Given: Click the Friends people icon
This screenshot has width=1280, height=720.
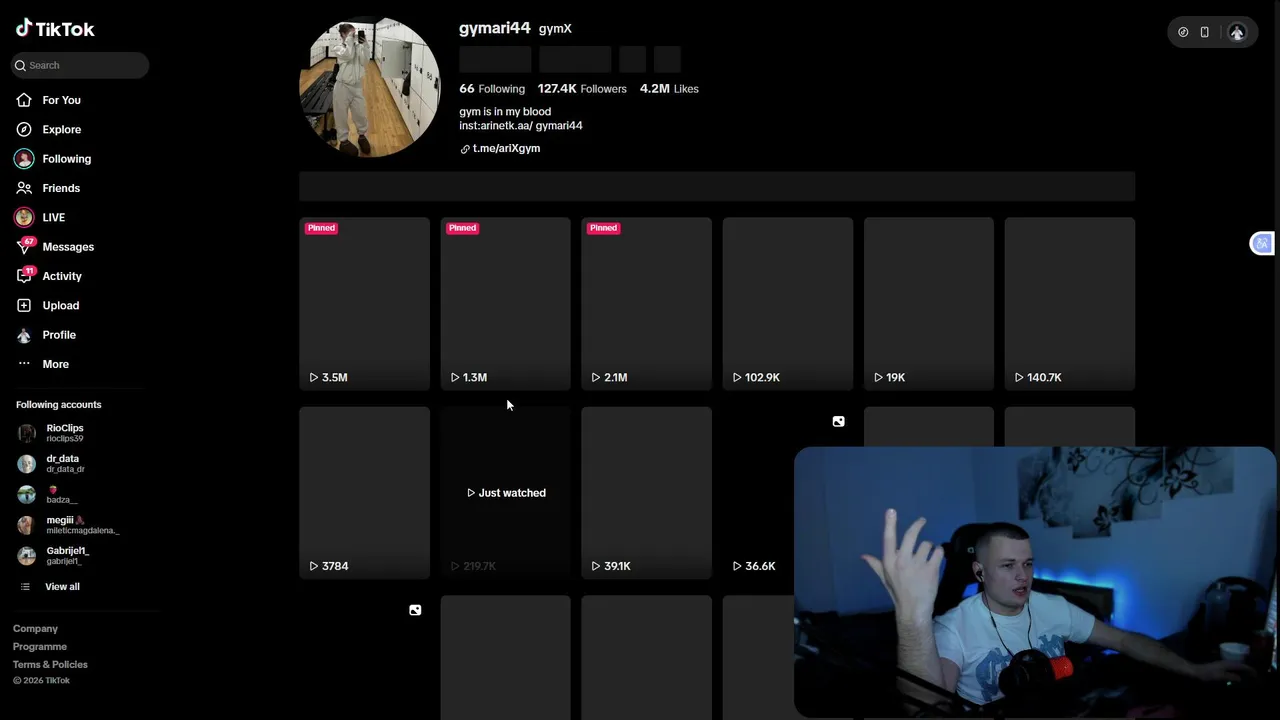Looking at the screenshot, I should 24,188.
